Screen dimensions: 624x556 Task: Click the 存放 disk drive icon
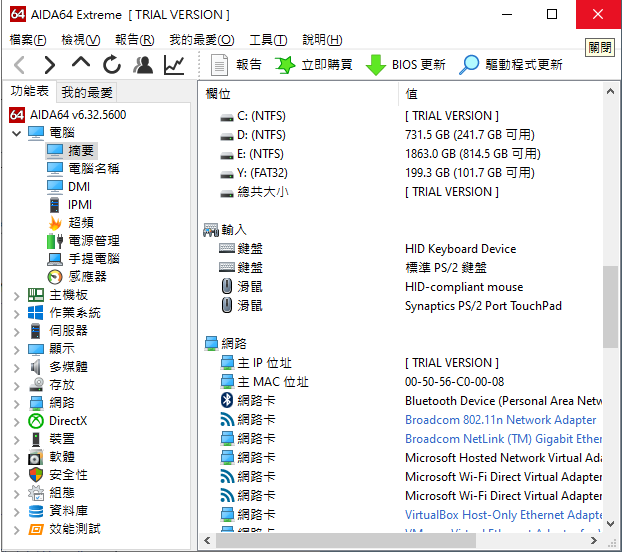[36, 385]
